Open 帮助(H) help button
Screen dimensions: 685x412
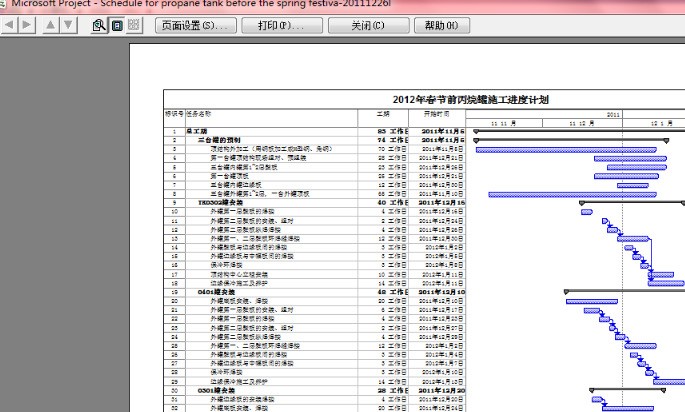tap(442, 25)
